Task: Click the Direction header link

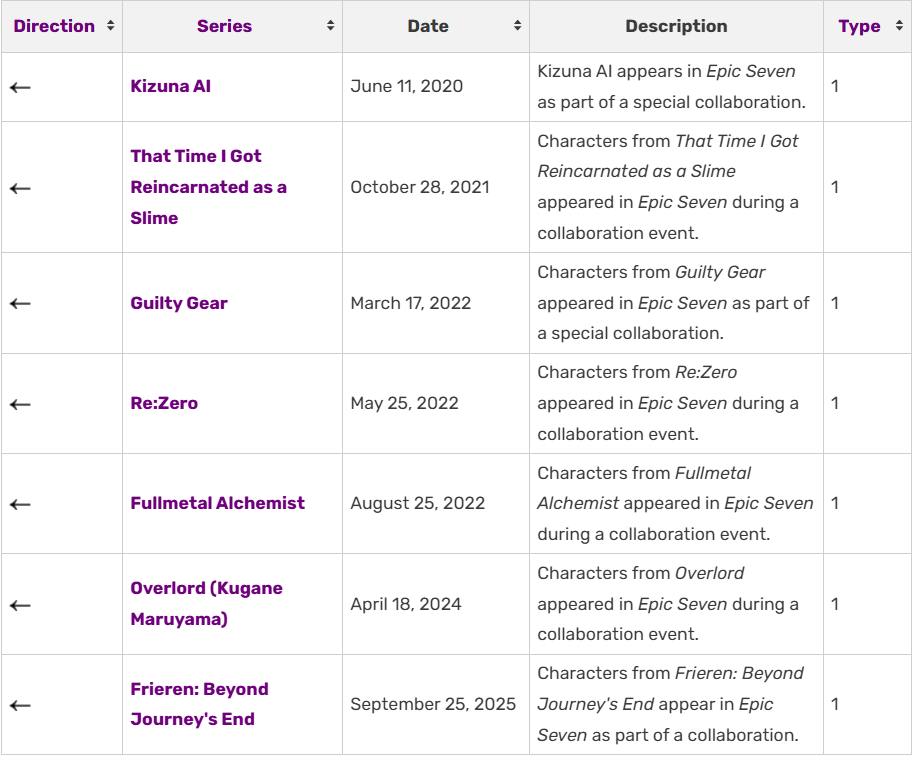Action: (54, 26)
